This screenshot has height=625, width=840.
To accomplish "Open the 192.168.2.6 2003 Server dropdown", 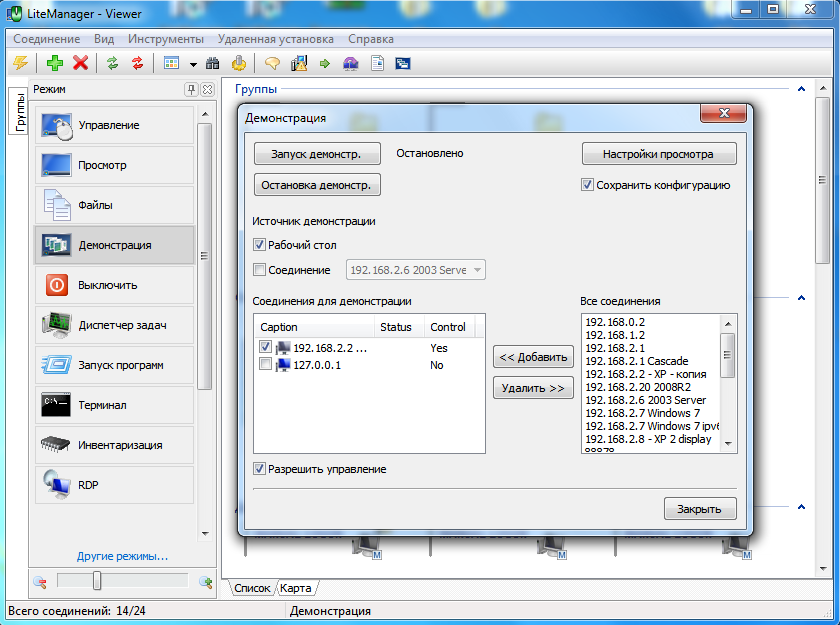I will click(416, 270).
